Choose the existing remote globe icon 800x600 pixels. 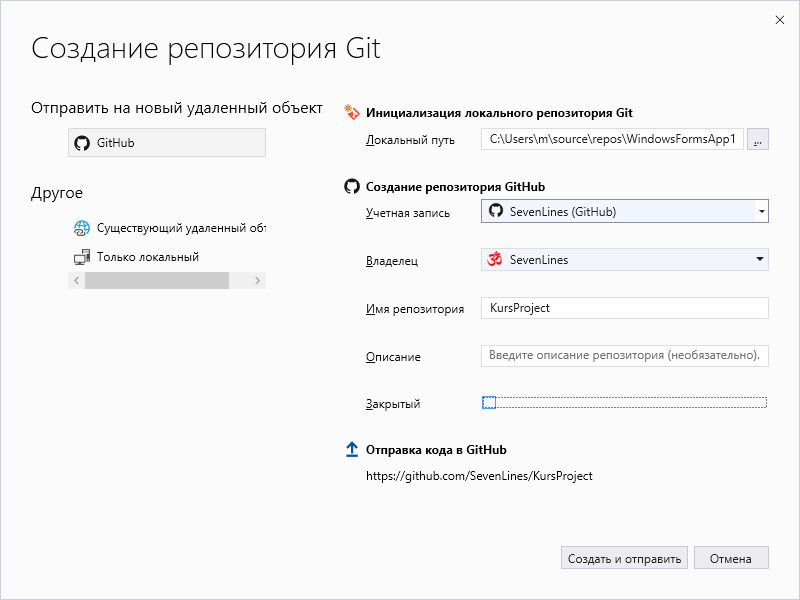tap(82, 228)
